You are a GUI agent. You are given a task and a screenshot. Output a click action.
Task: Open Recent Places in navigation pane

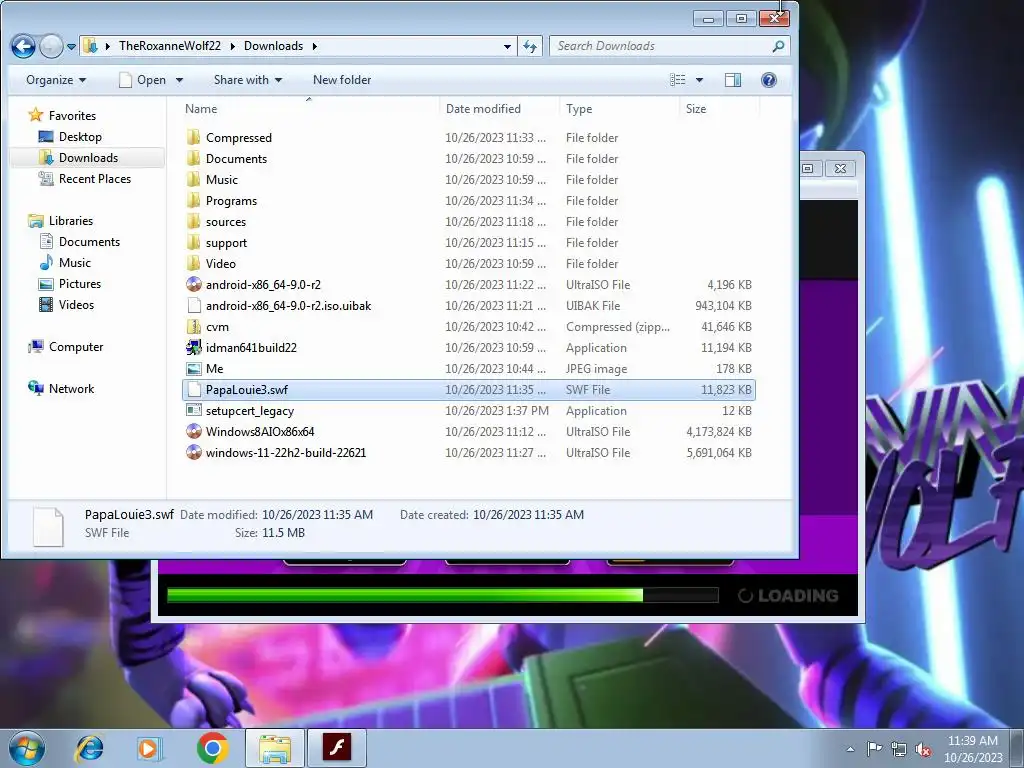coord(85,179)
